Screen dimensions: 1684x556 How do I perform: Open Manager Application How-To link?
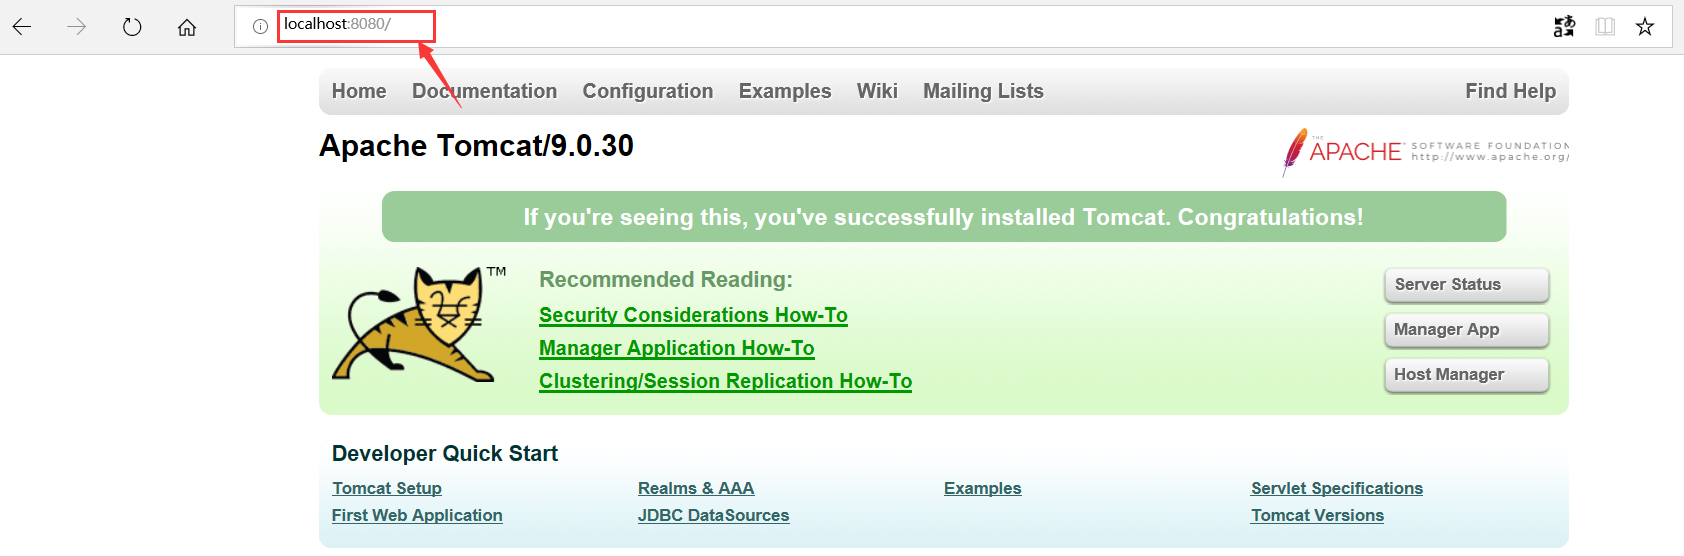point(677,348)
